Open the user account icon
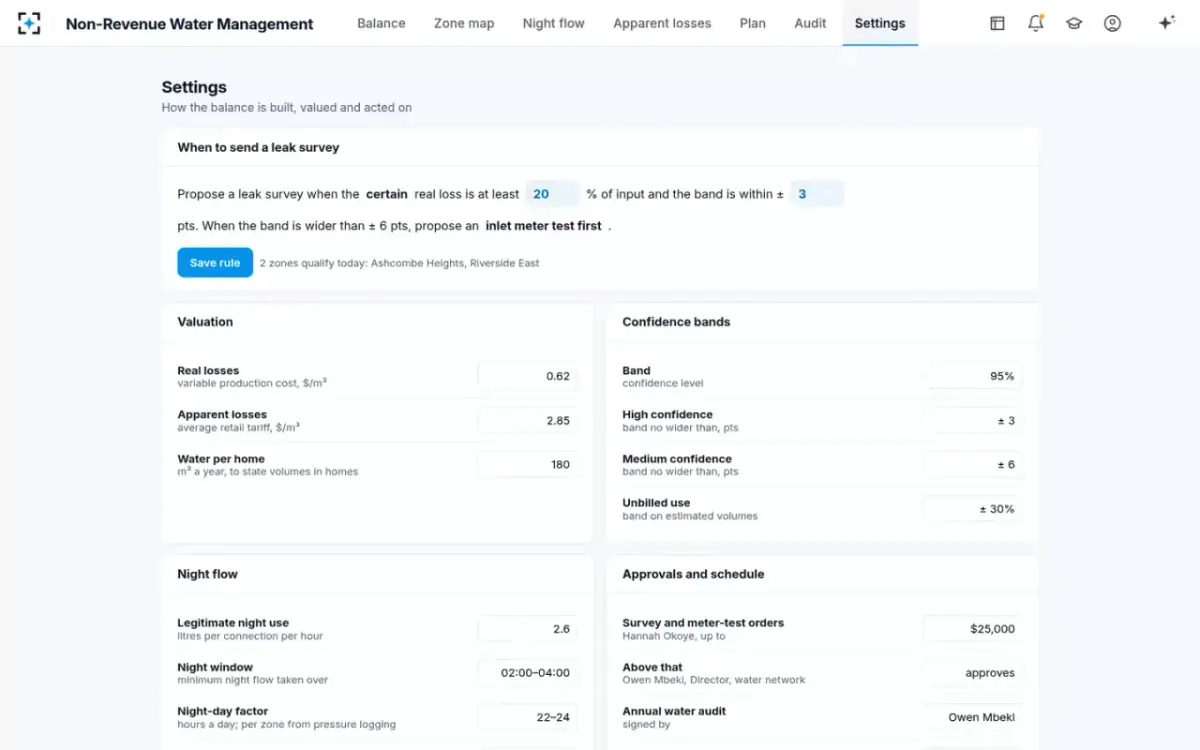 [1112, 23]
